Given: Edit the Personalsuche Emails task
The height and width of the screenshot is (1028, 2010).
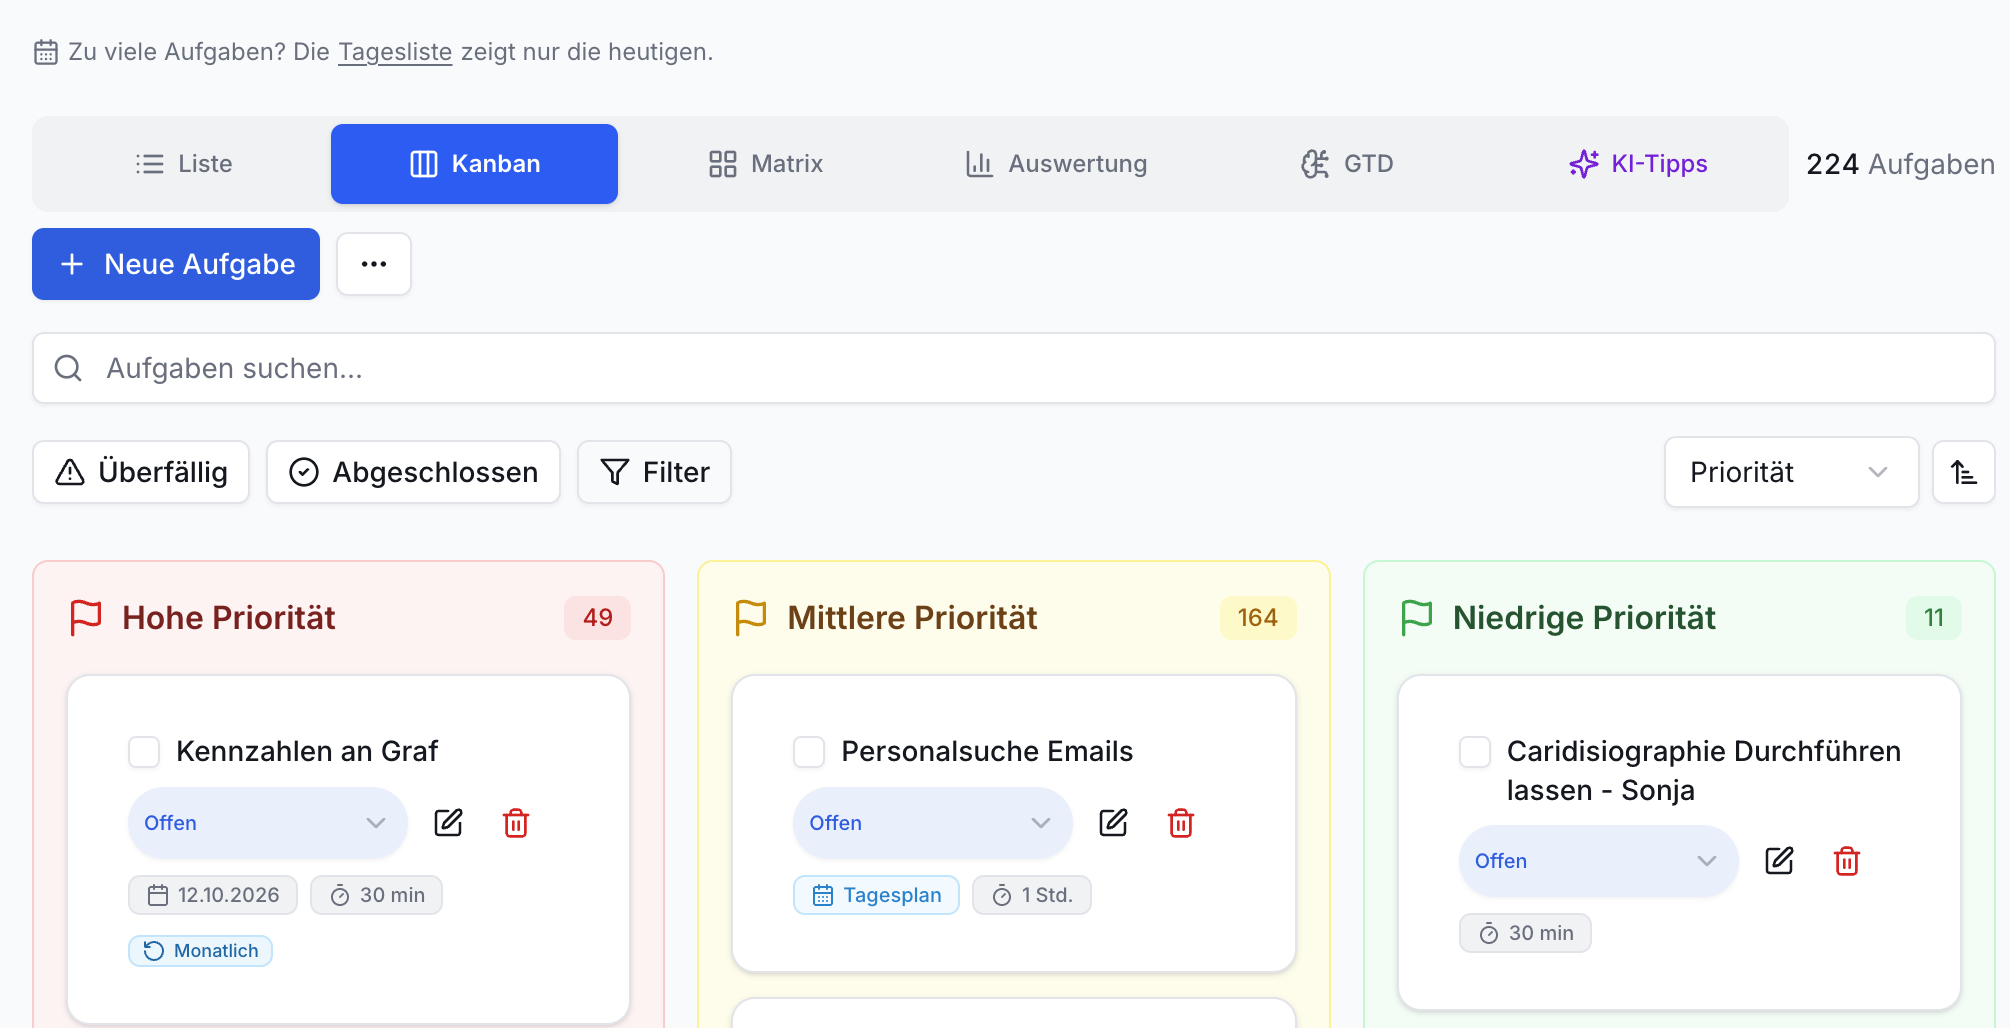Looking at the screenshot, I should coord(1113,823).
